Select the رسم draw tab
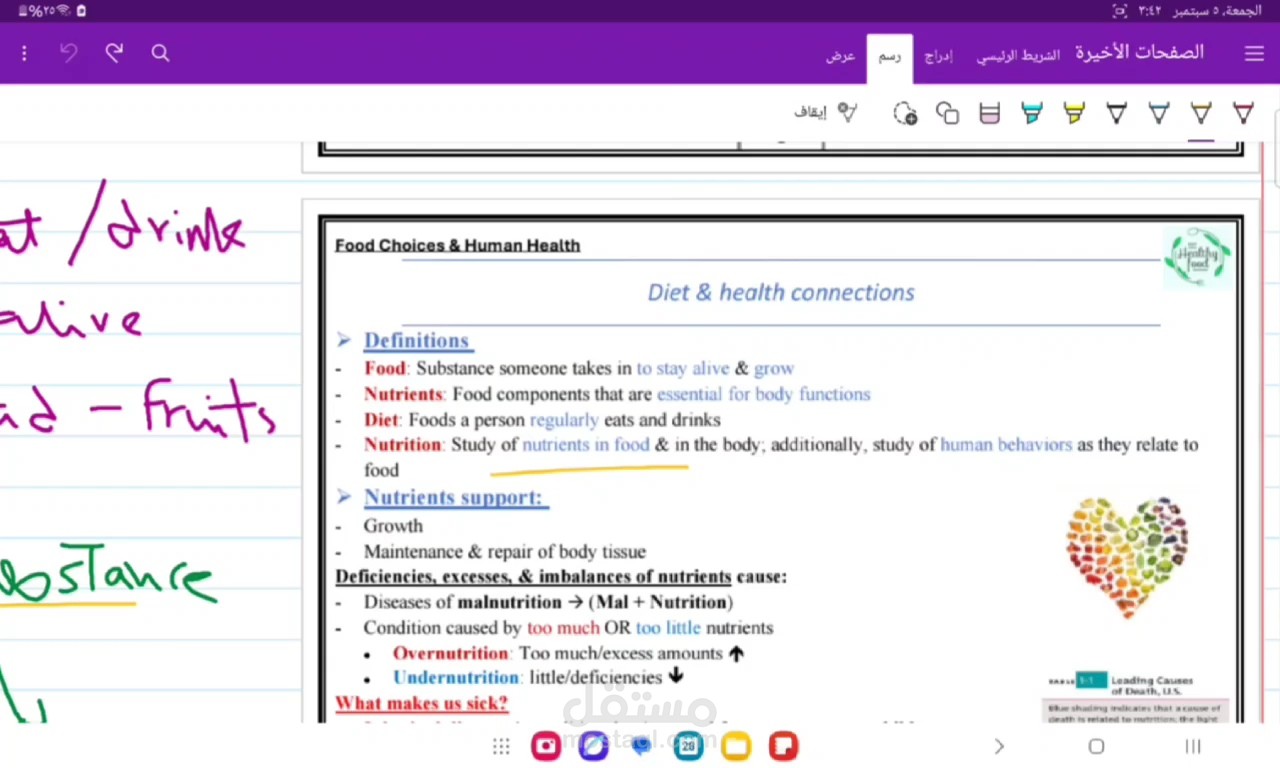This screenshot has height=768, width=1280. pos(889,58)
